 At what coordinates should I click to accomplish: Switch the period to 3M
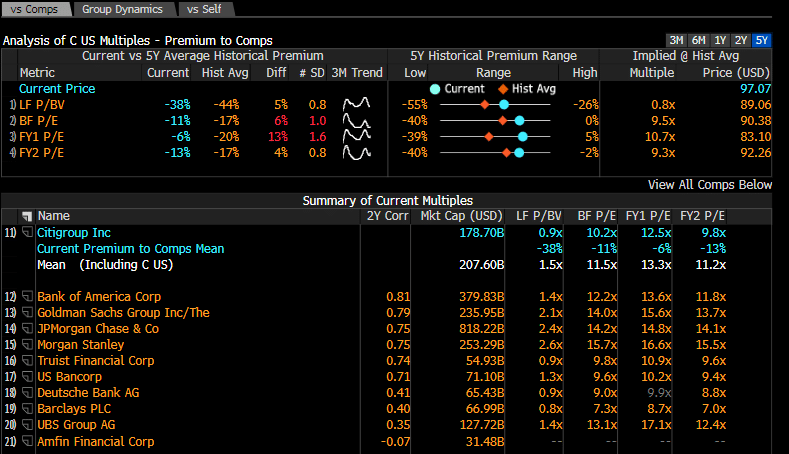pyautogui.click(x=676, y=40)
